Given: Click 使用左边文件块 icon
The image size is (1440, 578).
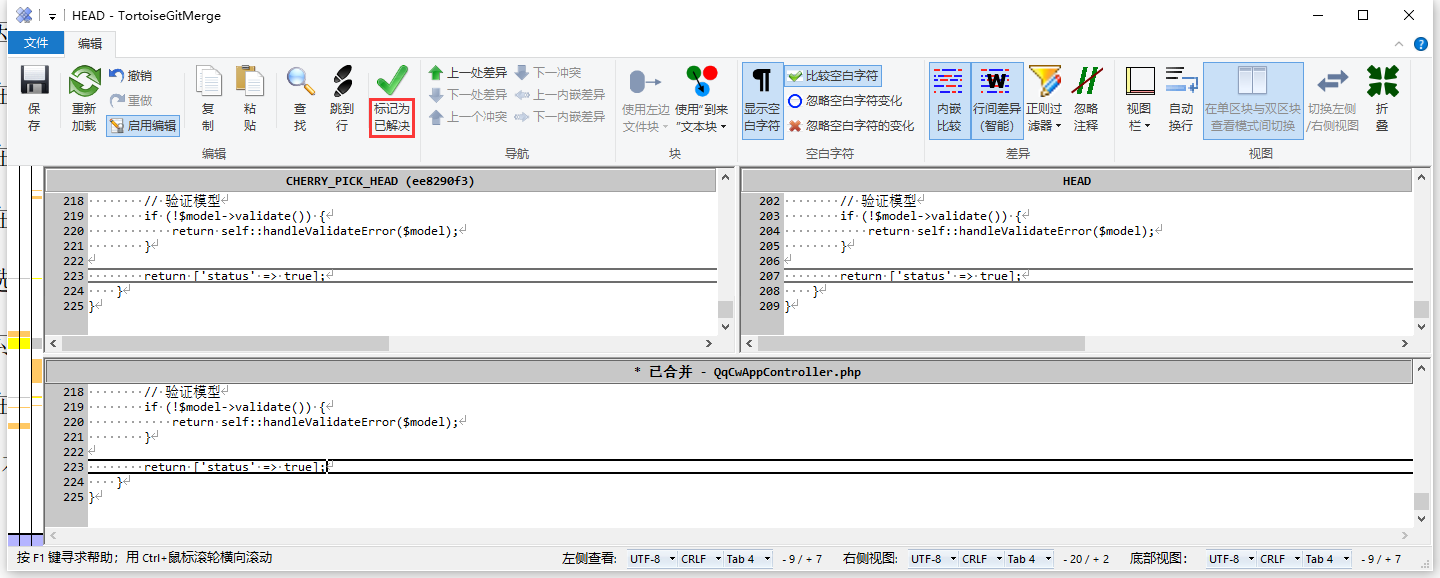Looking at the screenshot, I should tap(645, 81).
